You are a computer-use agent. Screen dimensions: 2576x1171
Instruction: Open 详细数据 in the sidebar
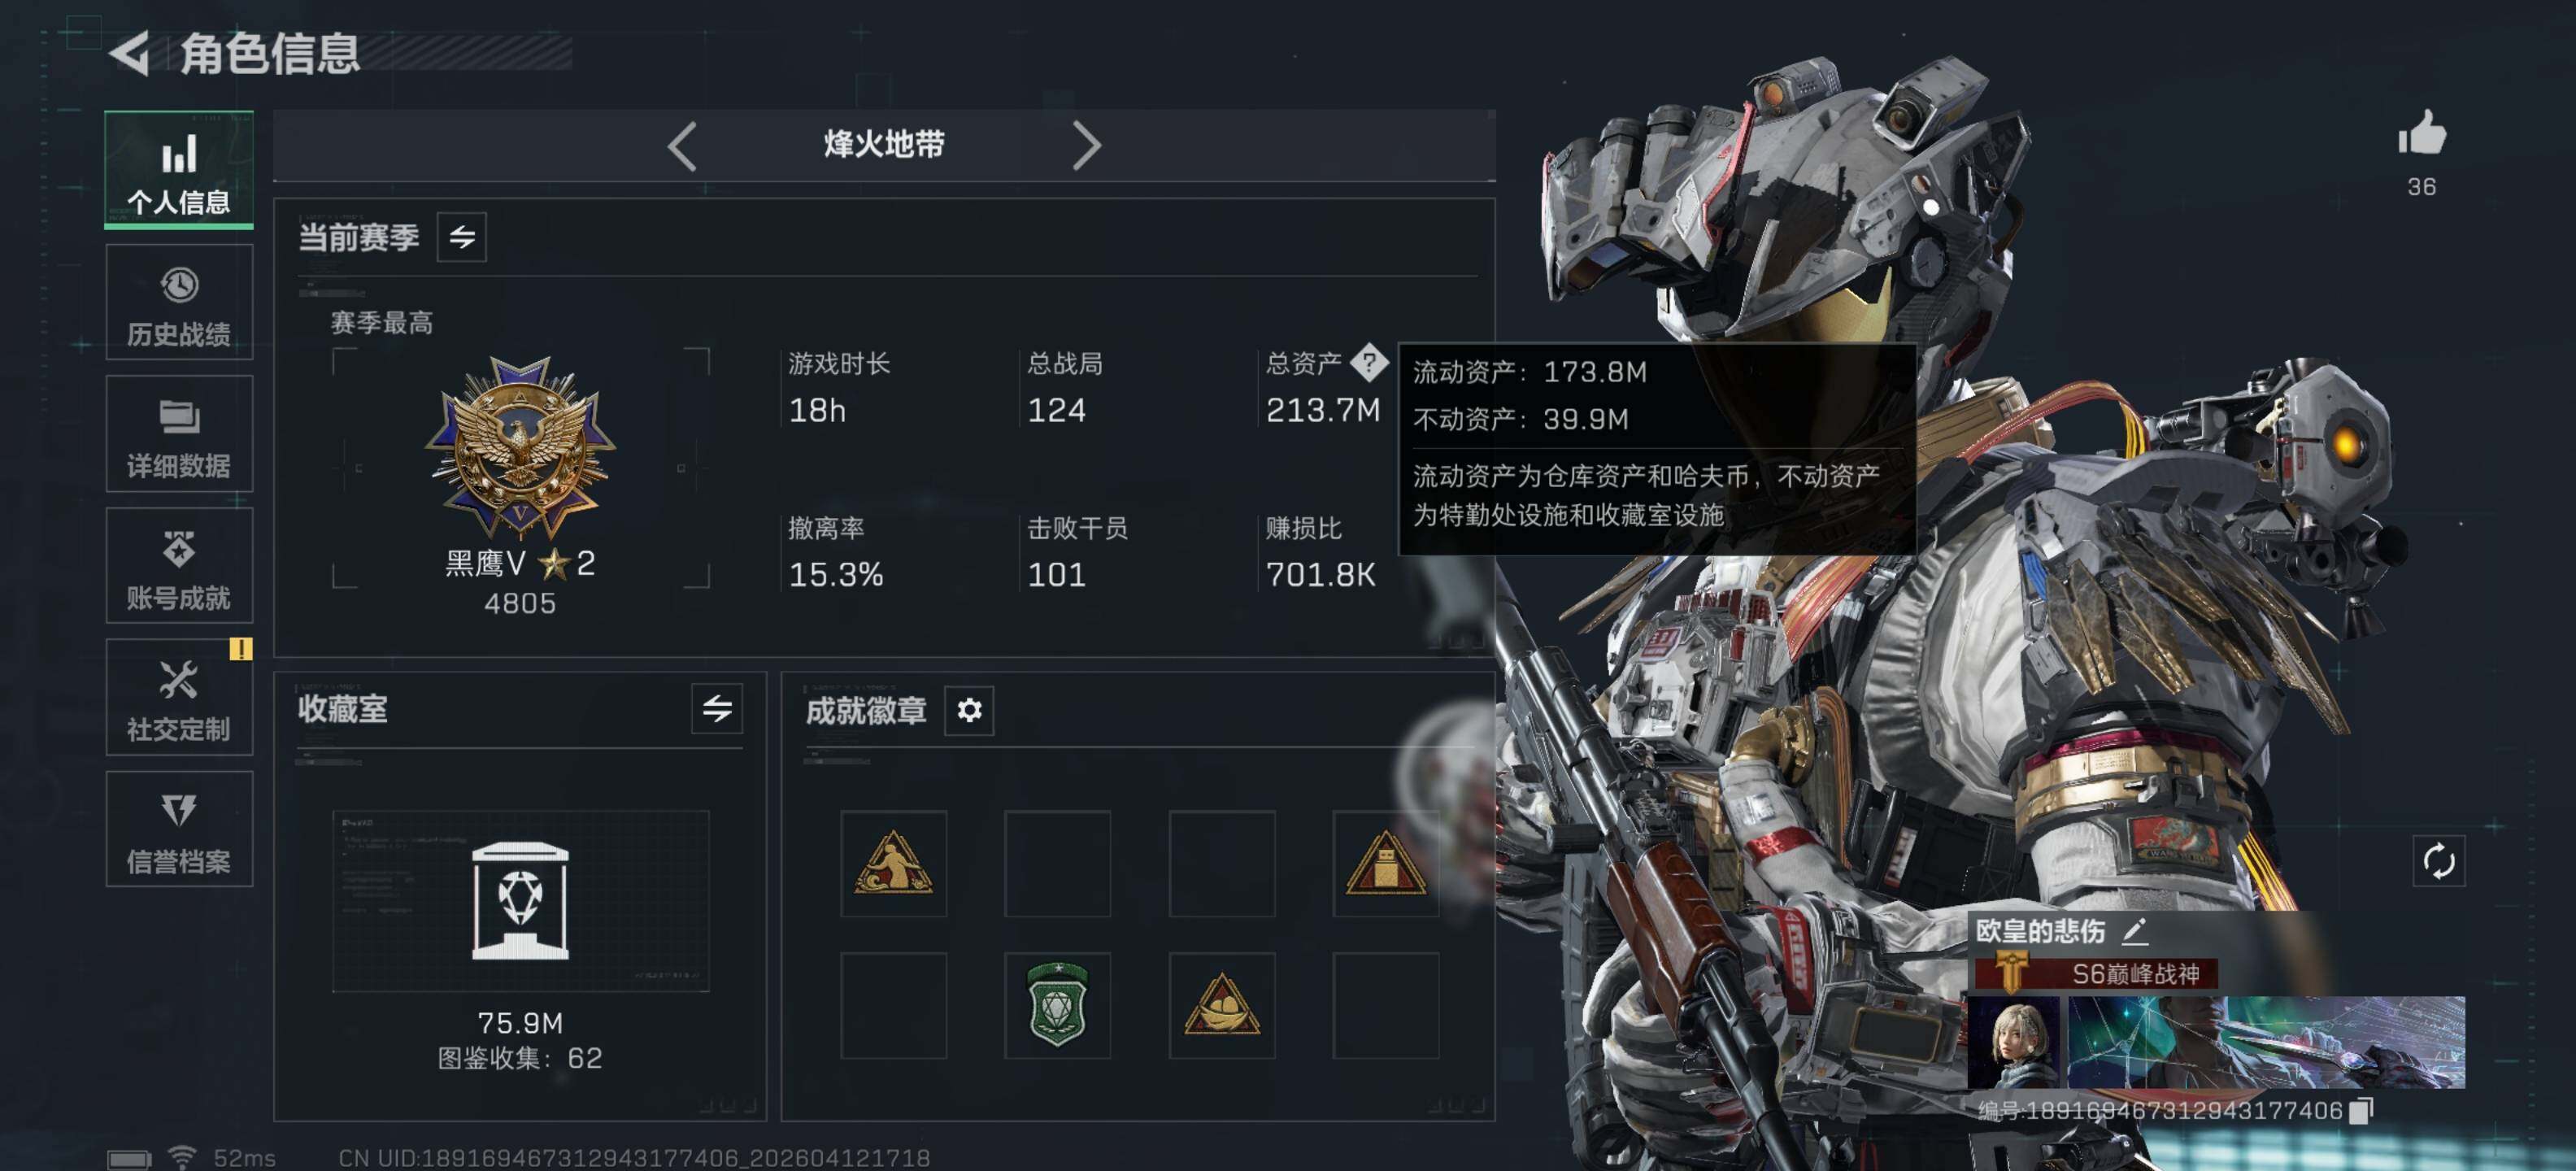[179, 434]
